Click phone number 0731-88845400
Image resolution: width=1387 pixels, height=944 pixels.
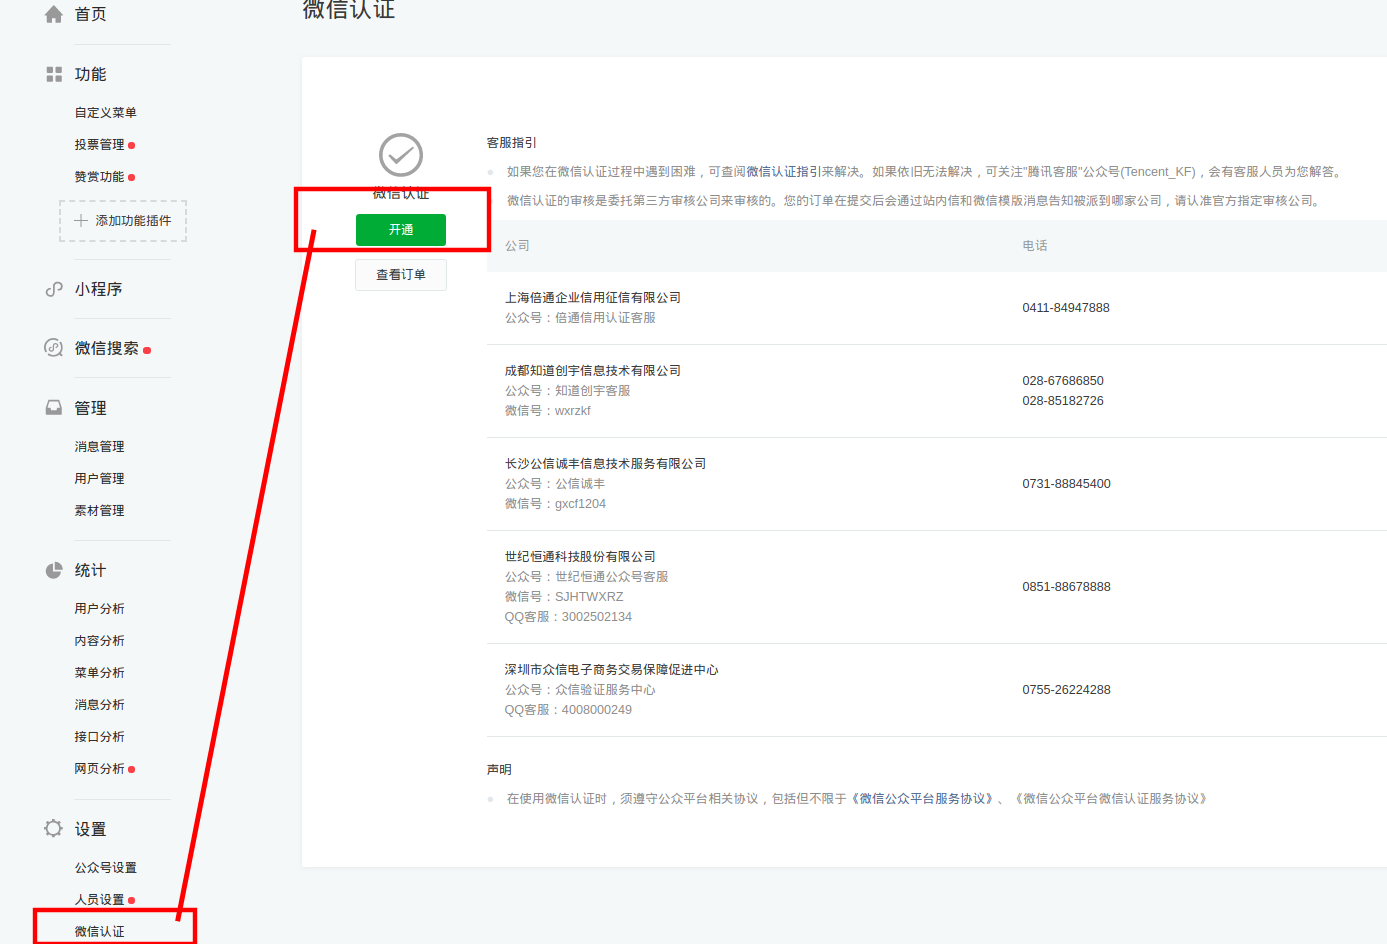pos(1066,484)
